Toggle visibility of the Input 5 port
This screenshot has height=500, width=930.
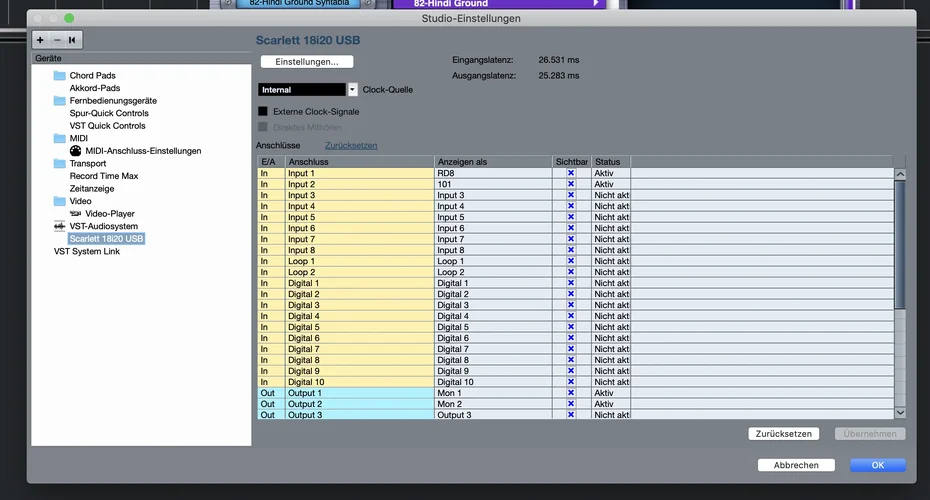[x=571, y=217]
